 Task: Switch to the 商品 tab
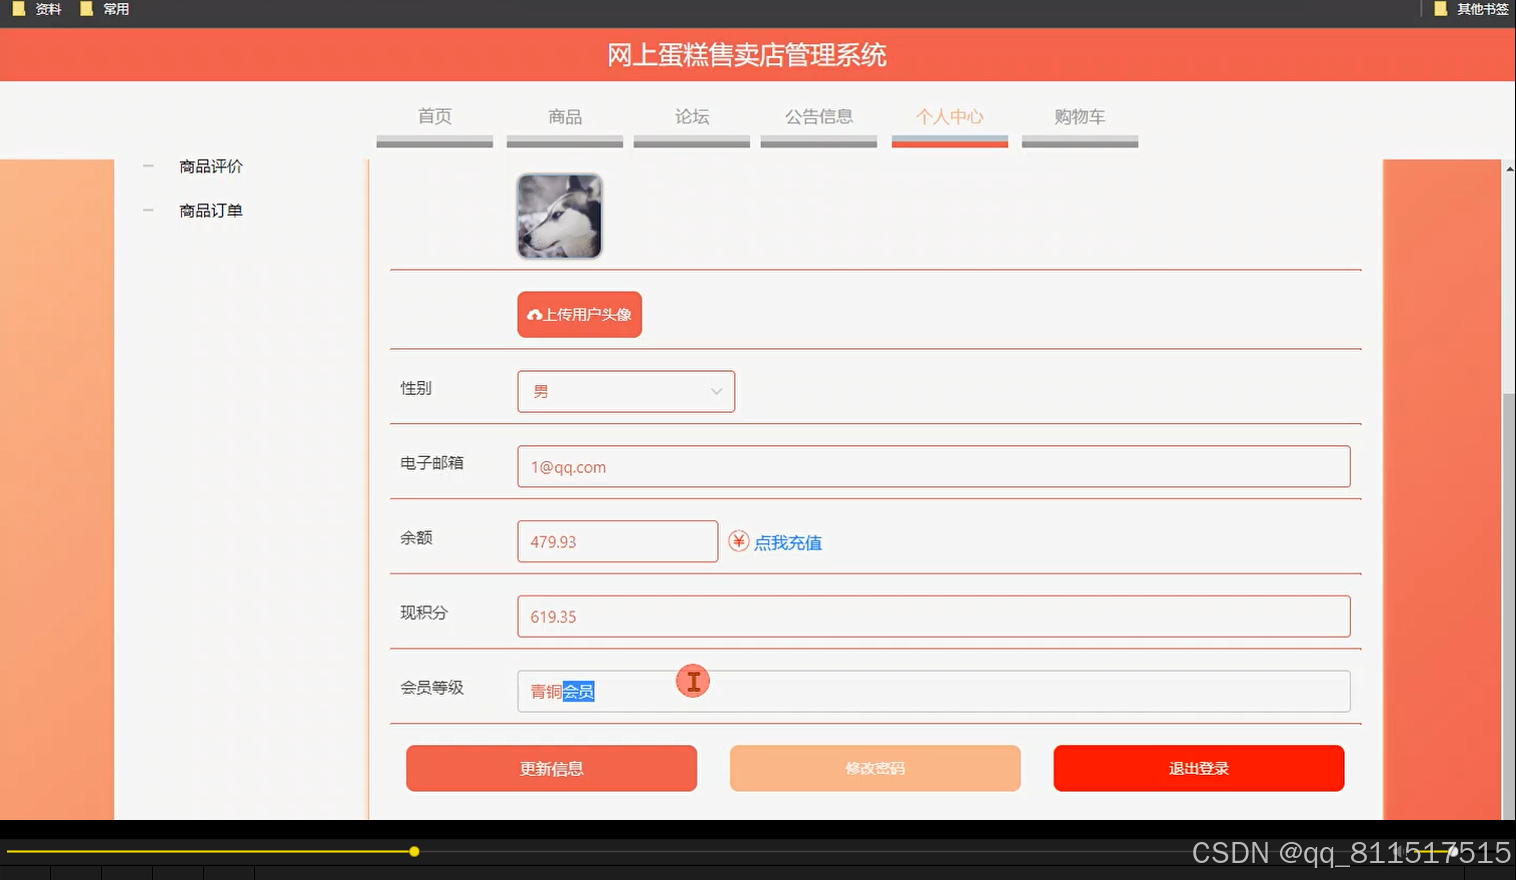click(563, 116)
